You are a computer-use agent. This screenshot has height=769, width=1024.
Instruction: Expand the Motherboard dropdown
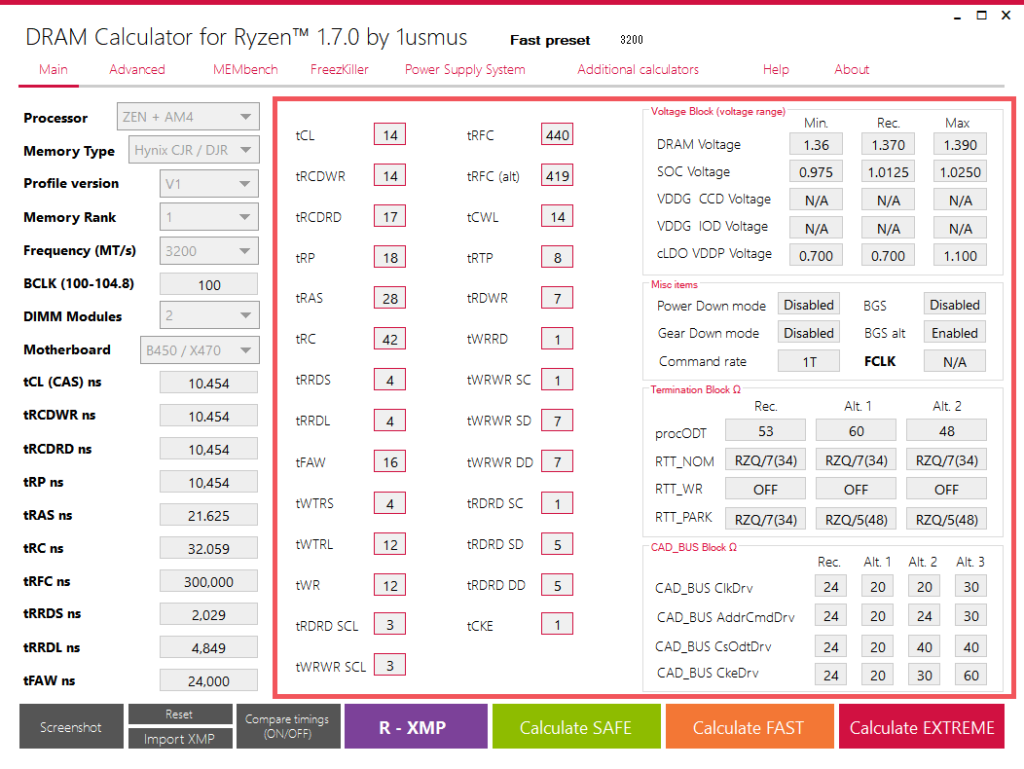click(x=200, y=350)
